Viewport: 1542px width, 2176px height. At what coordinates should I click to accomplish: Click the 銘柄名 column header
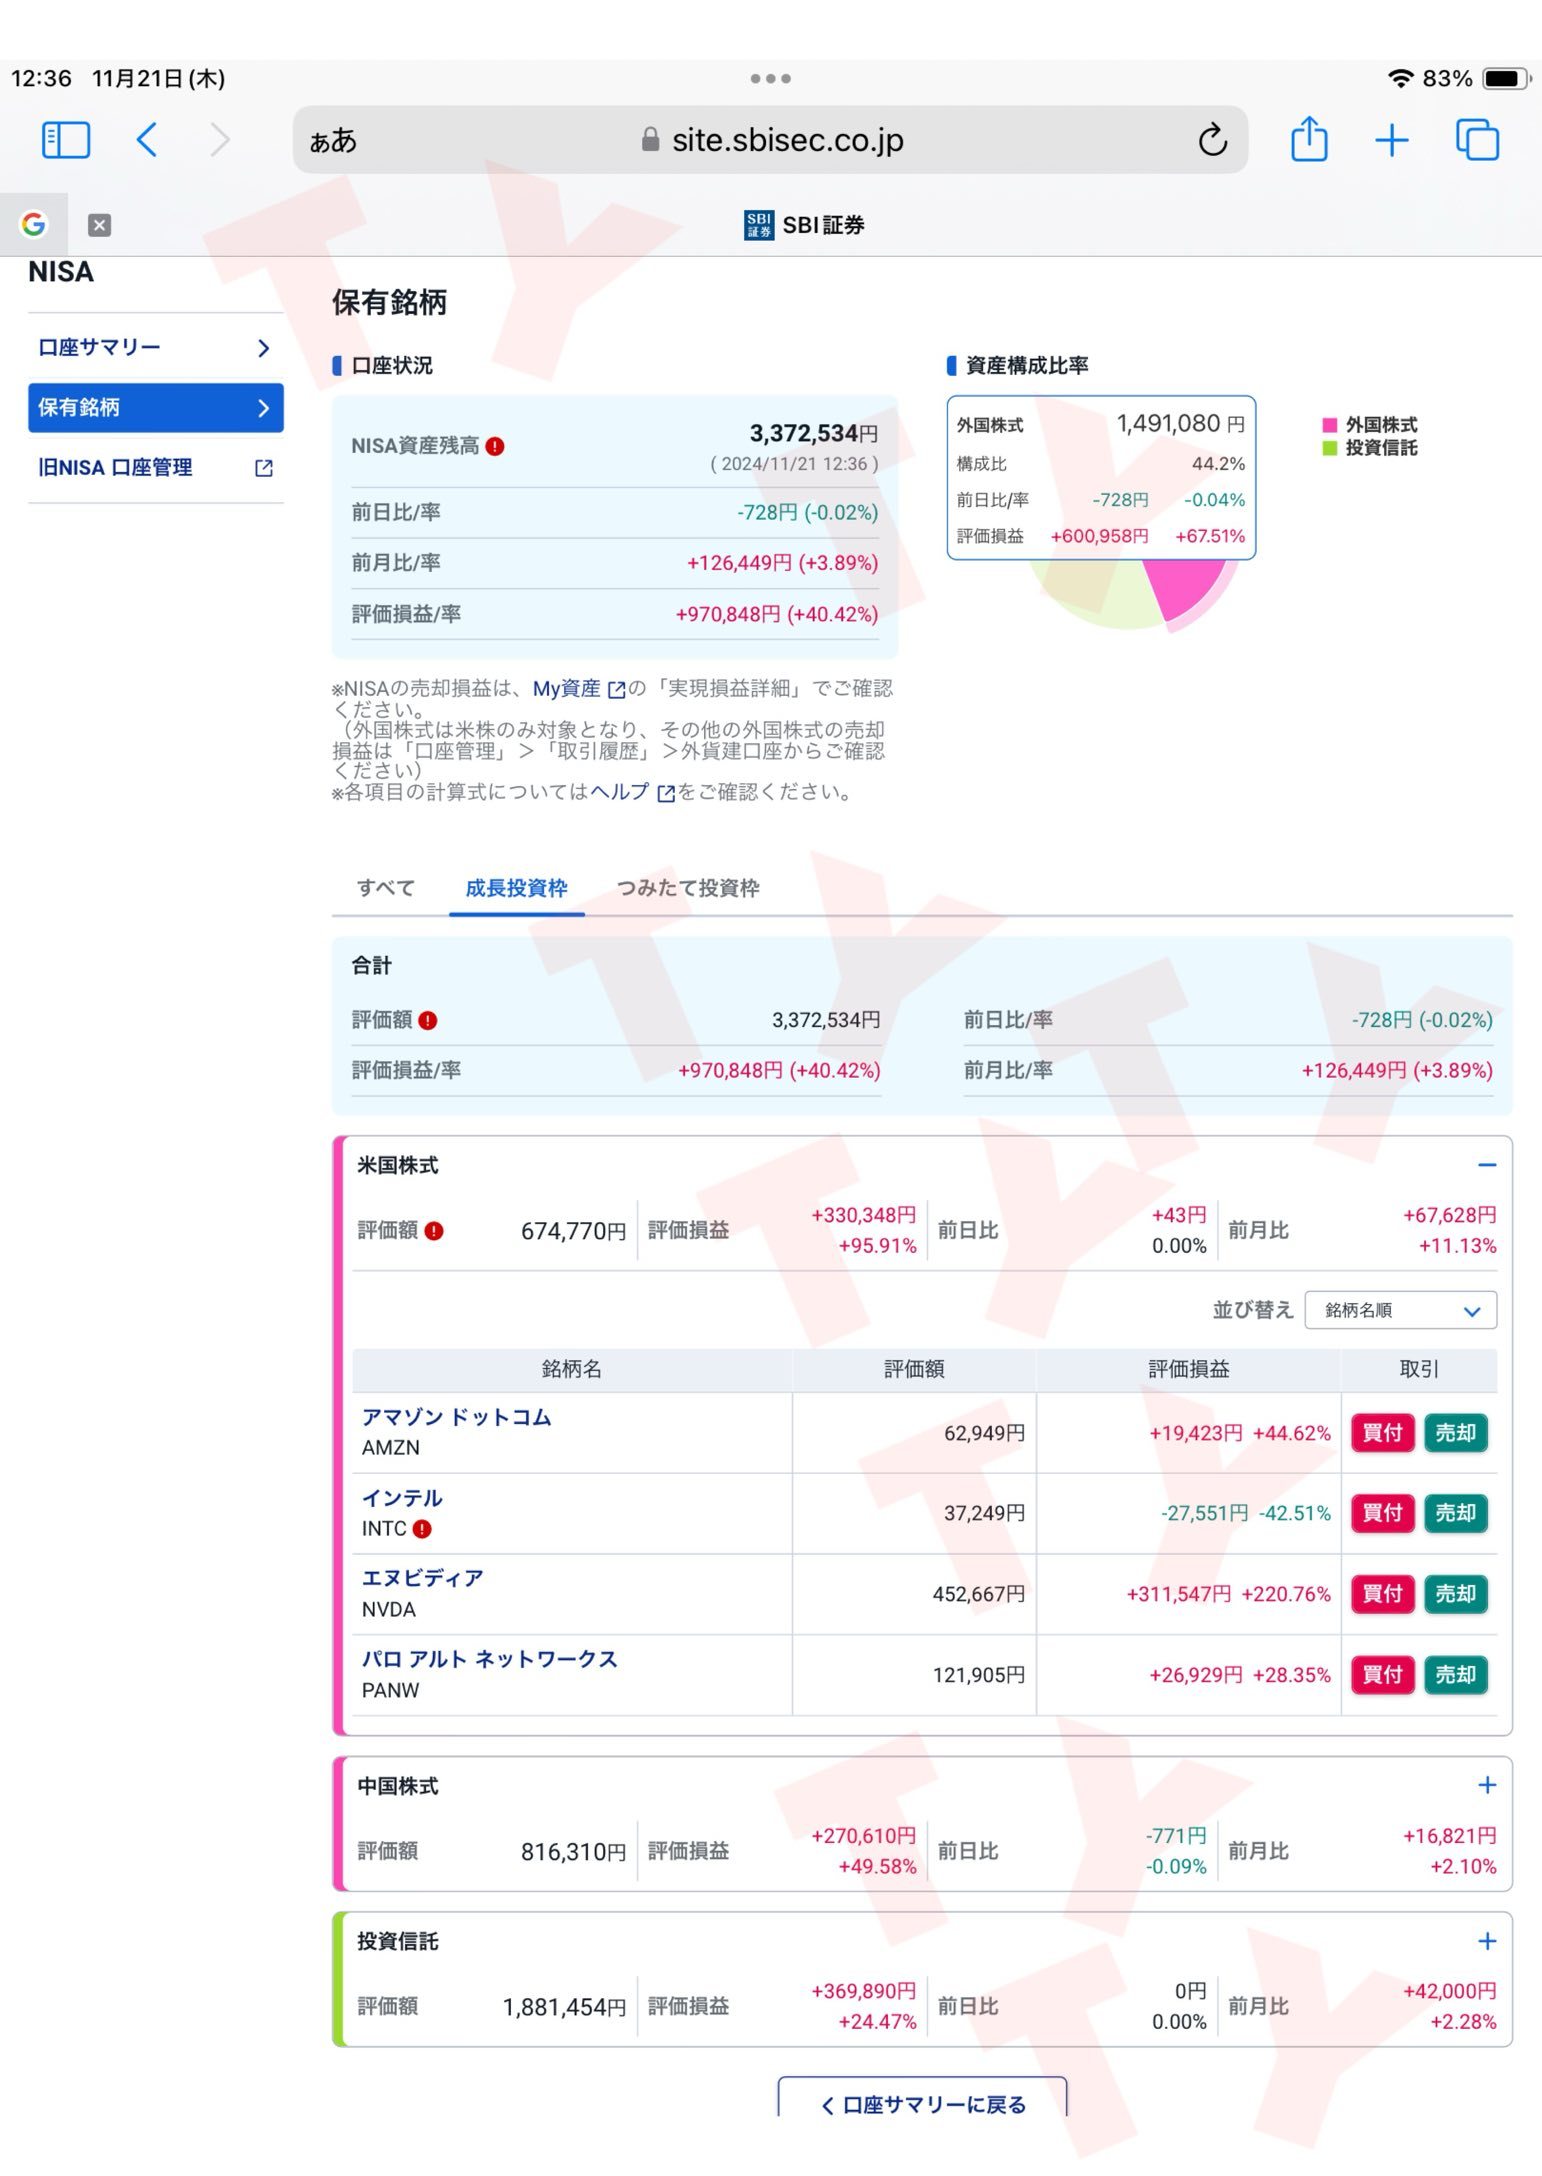click(572, 1369)
